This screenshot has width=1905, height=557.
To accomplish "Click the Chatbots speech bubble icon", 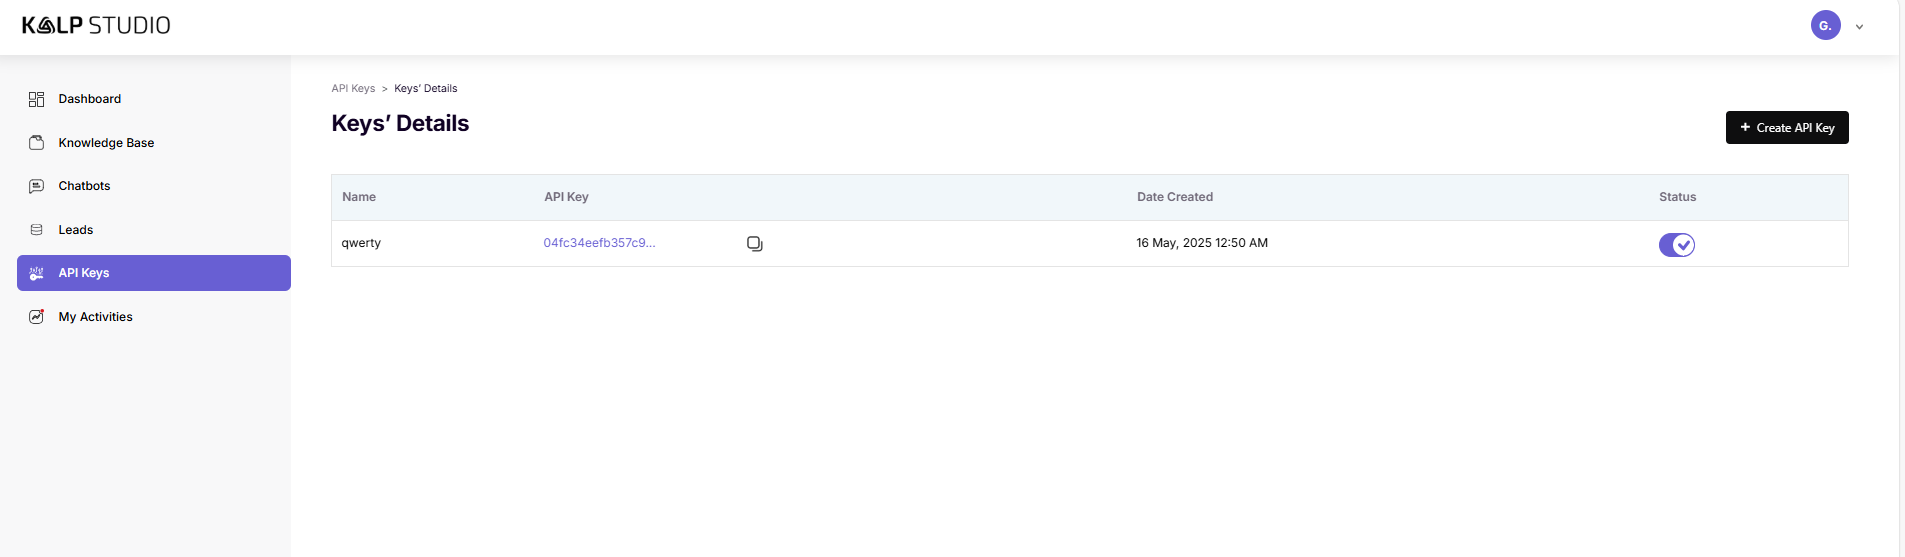I will coord(37,186).
